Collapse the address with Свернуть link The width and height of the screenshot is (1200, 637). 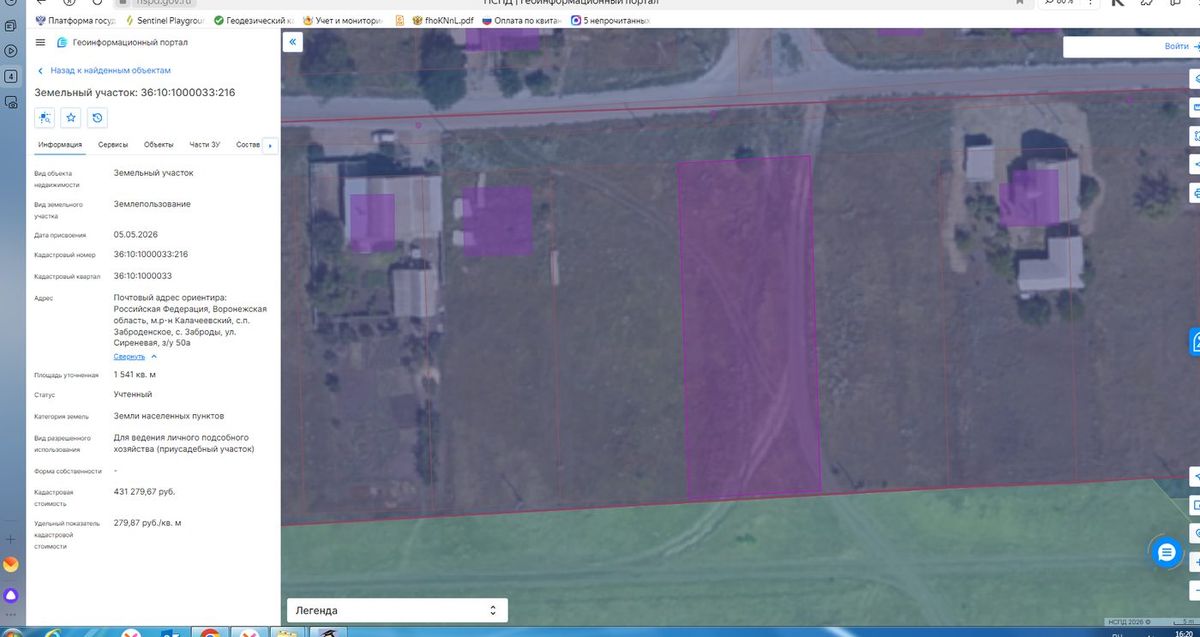coord(134,356)
